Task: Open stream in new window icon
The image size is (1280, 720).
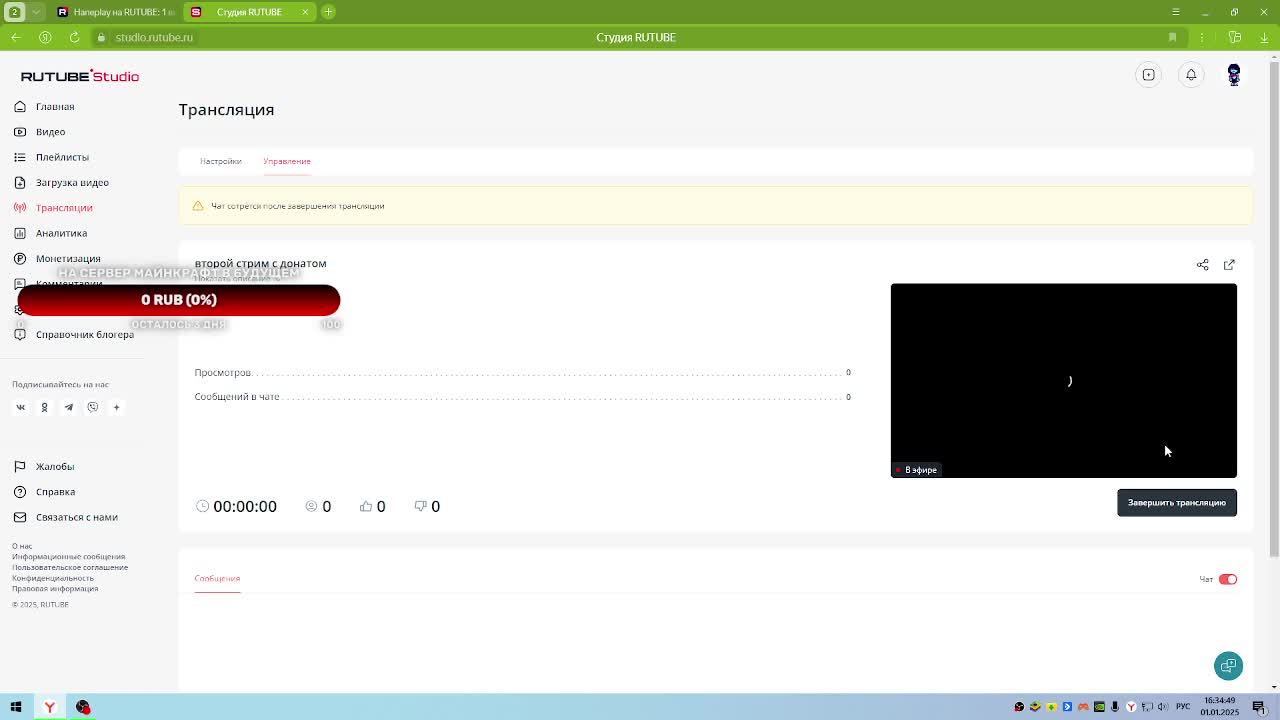Action: (1229, 265)
